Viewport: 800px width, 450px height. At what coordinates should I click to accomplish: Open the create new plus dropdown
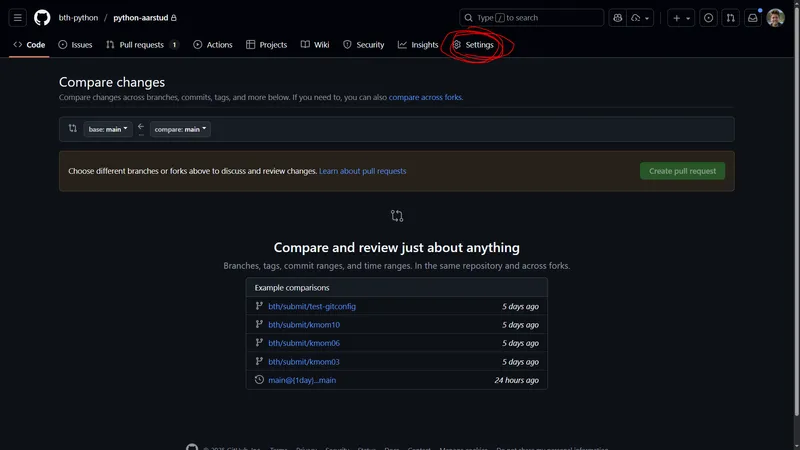(x=681, y=18)
